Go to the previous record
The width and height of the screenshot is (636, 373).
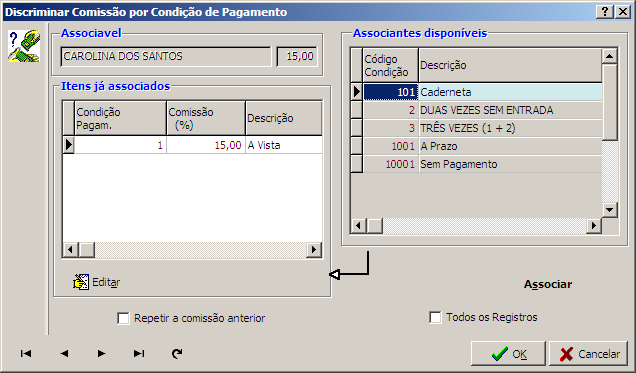pos(64,354)
